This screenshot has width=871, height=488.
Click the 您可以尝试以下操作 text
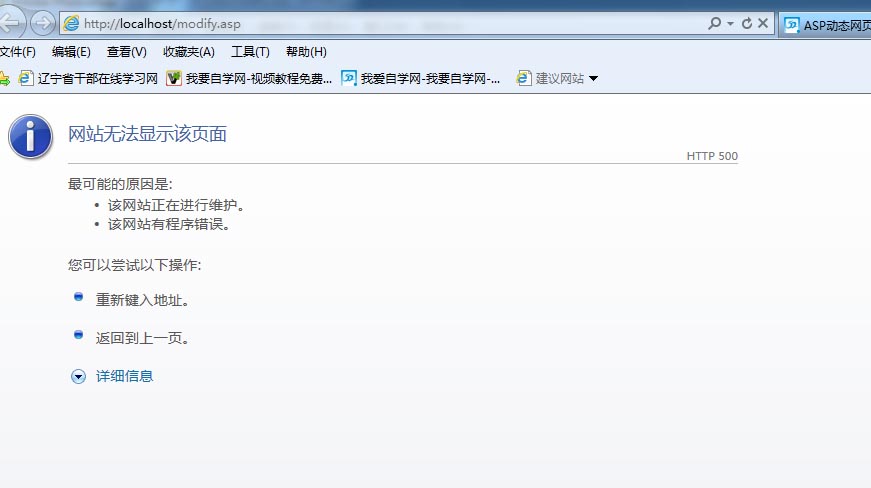(134, 265)
